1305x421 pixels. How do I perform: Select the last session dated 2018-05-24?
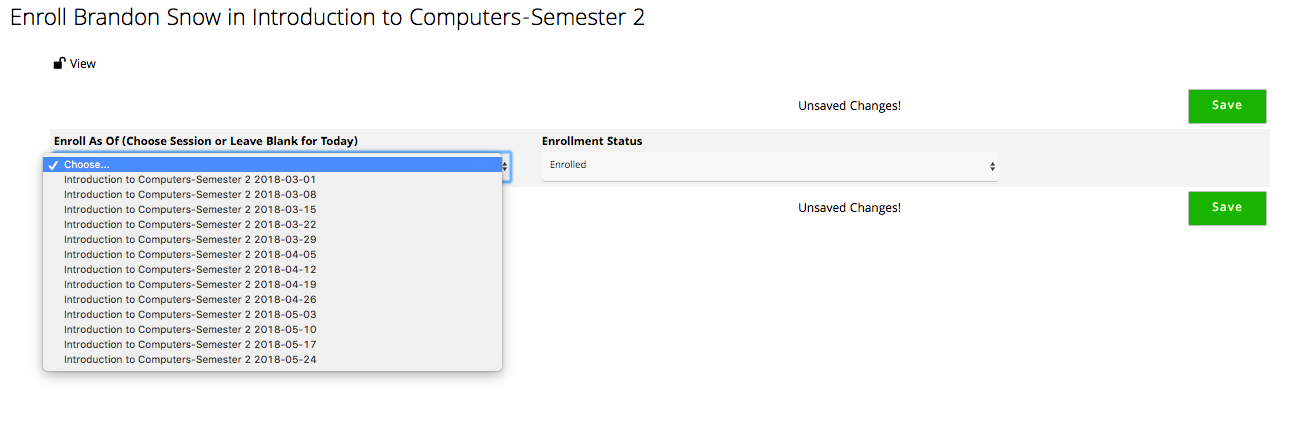272,360
